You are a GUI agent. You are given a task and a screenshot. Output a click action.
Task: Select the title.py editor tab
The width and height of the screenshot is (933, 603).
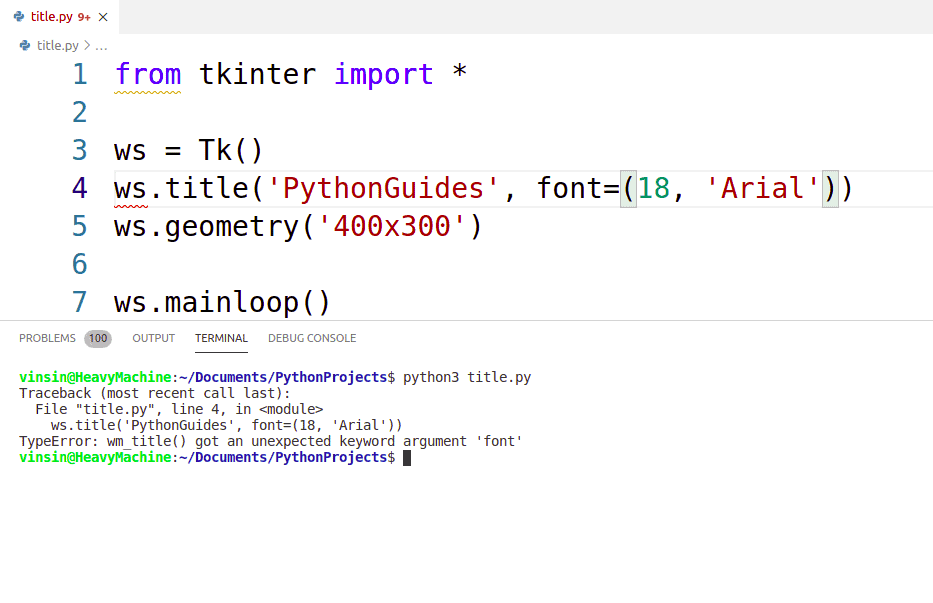click(x=60, y=17)
